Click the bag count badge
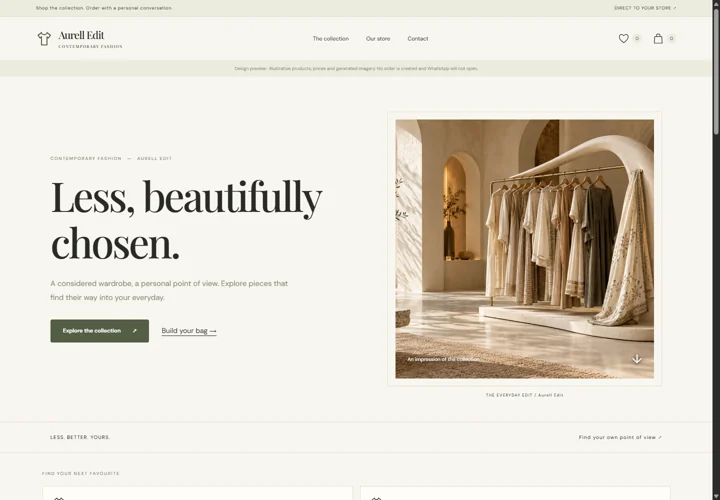The width and height of the screenshot is (720, 500). pos(671,39)
